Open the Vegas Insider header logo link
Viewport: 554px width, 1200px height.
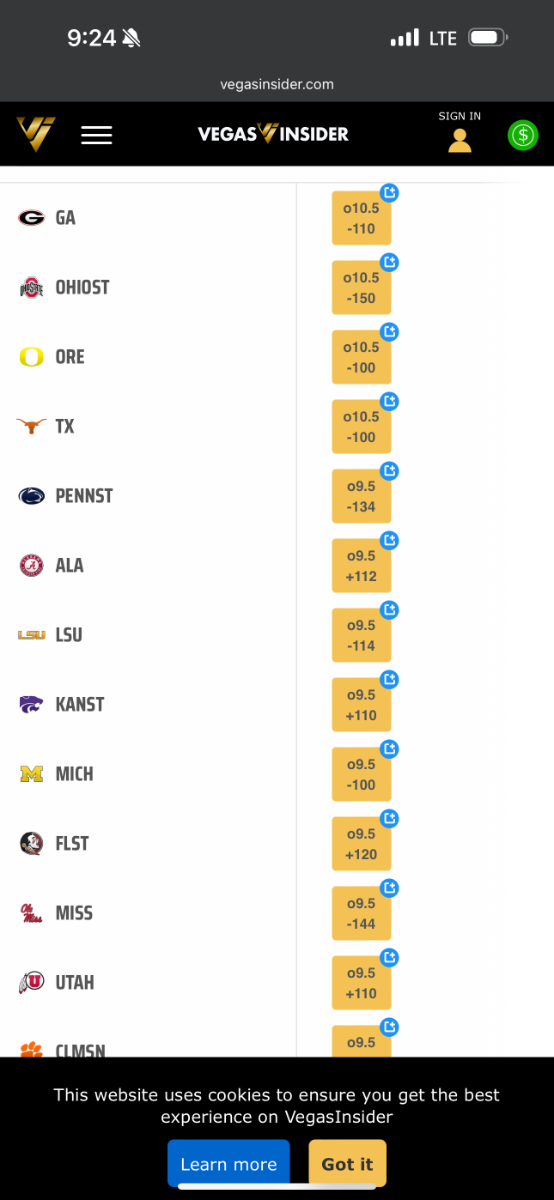[273, 134]
